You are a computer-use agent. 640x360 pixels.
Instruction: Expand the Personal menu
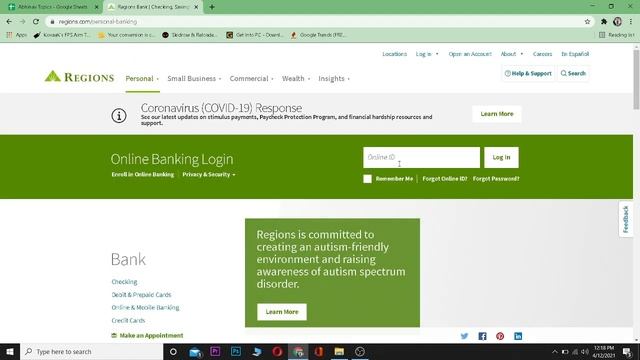coord(142,78)
